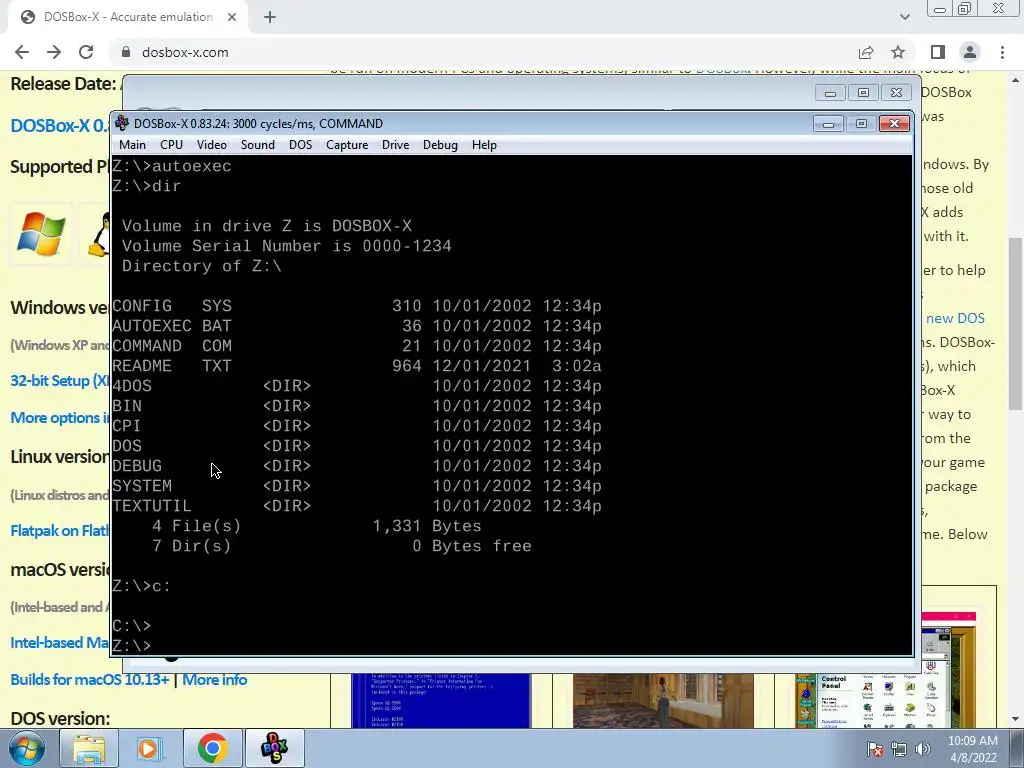
Task: Maximize the DOSBox-X window
Action: pyautogui.click(x=861, y=123)
